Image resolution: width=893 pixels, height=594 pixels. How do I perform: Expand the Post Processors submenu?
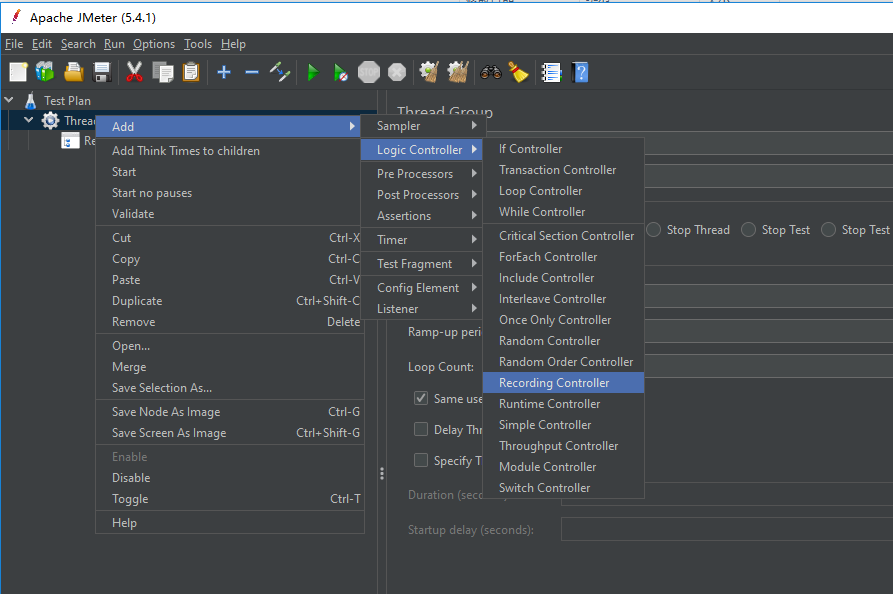tap(422, 195)
